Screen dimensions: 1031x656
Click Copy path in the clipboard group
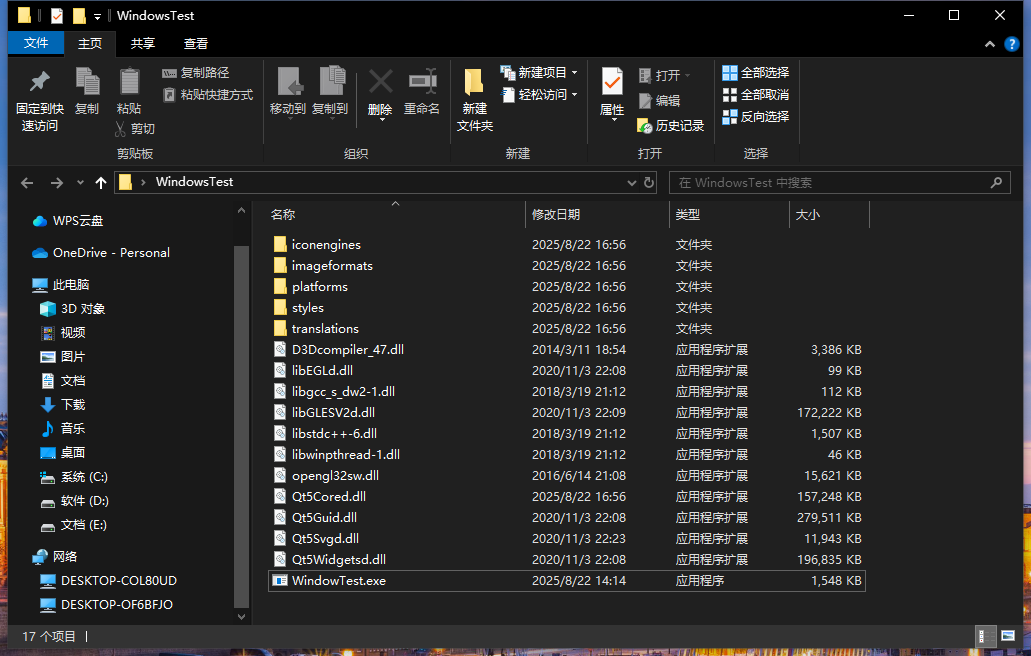coord(196,73)
